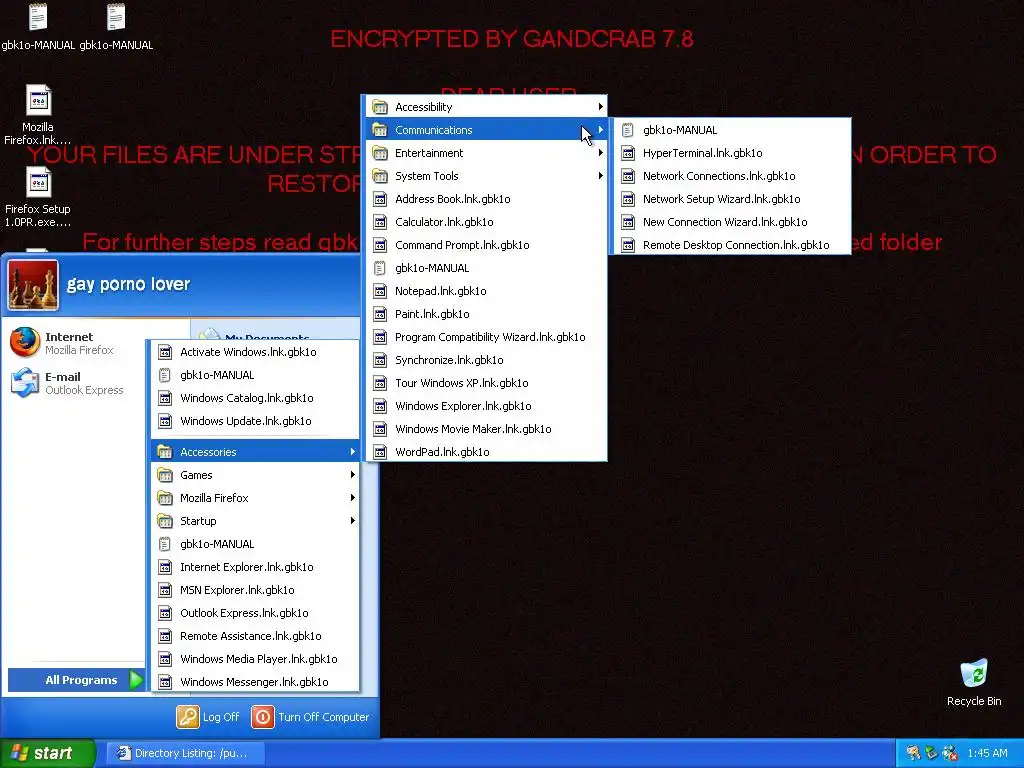Expand the Entertainment submenu arrow
This screenshot has height=768, width=1024.
tap(600, 153)
